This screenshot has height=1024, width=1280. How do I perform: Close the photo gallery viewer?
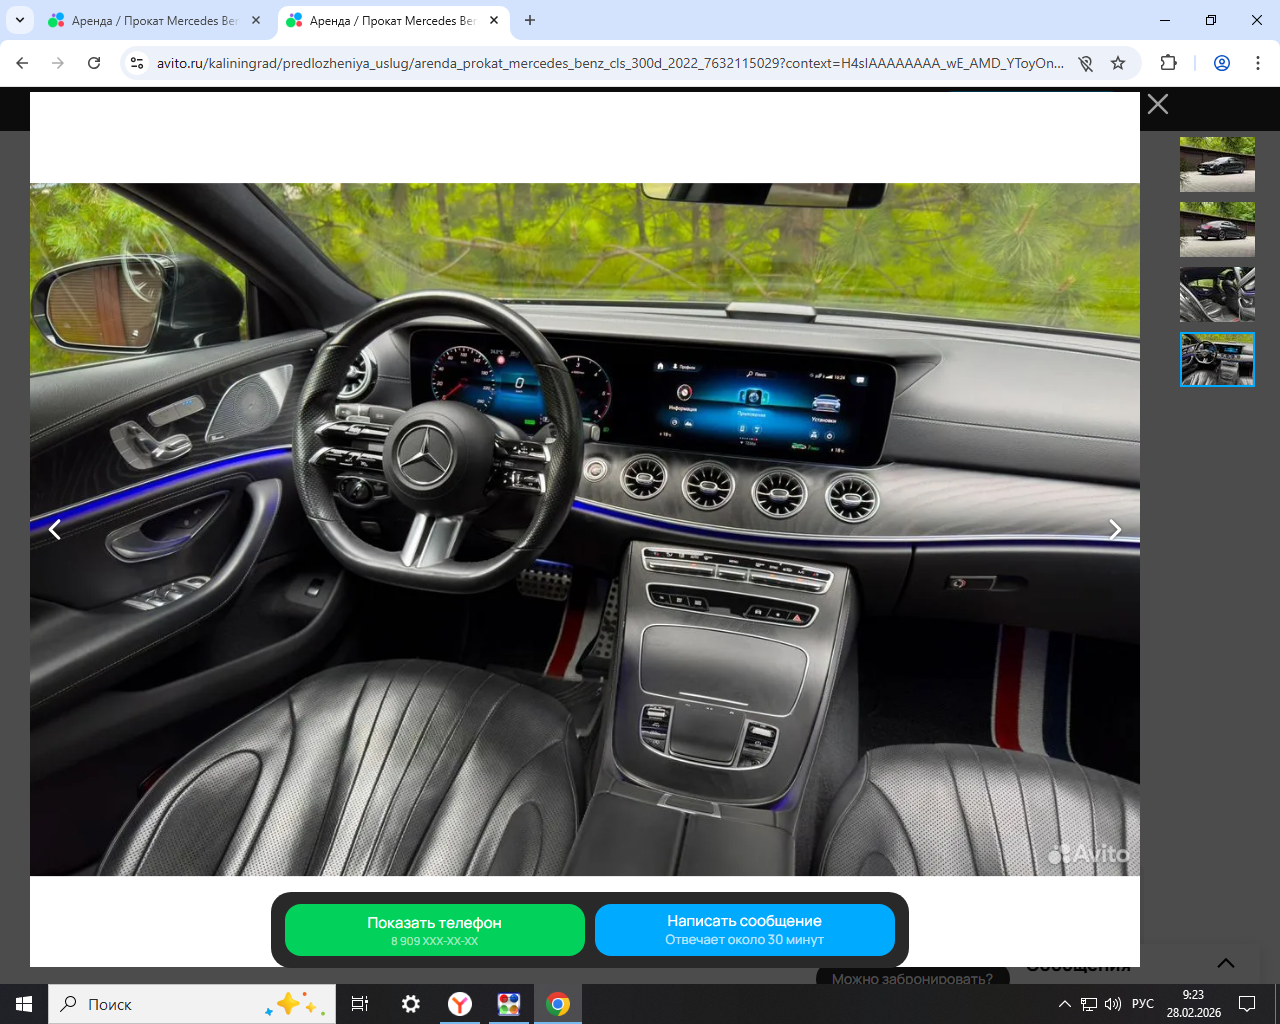1158,104
